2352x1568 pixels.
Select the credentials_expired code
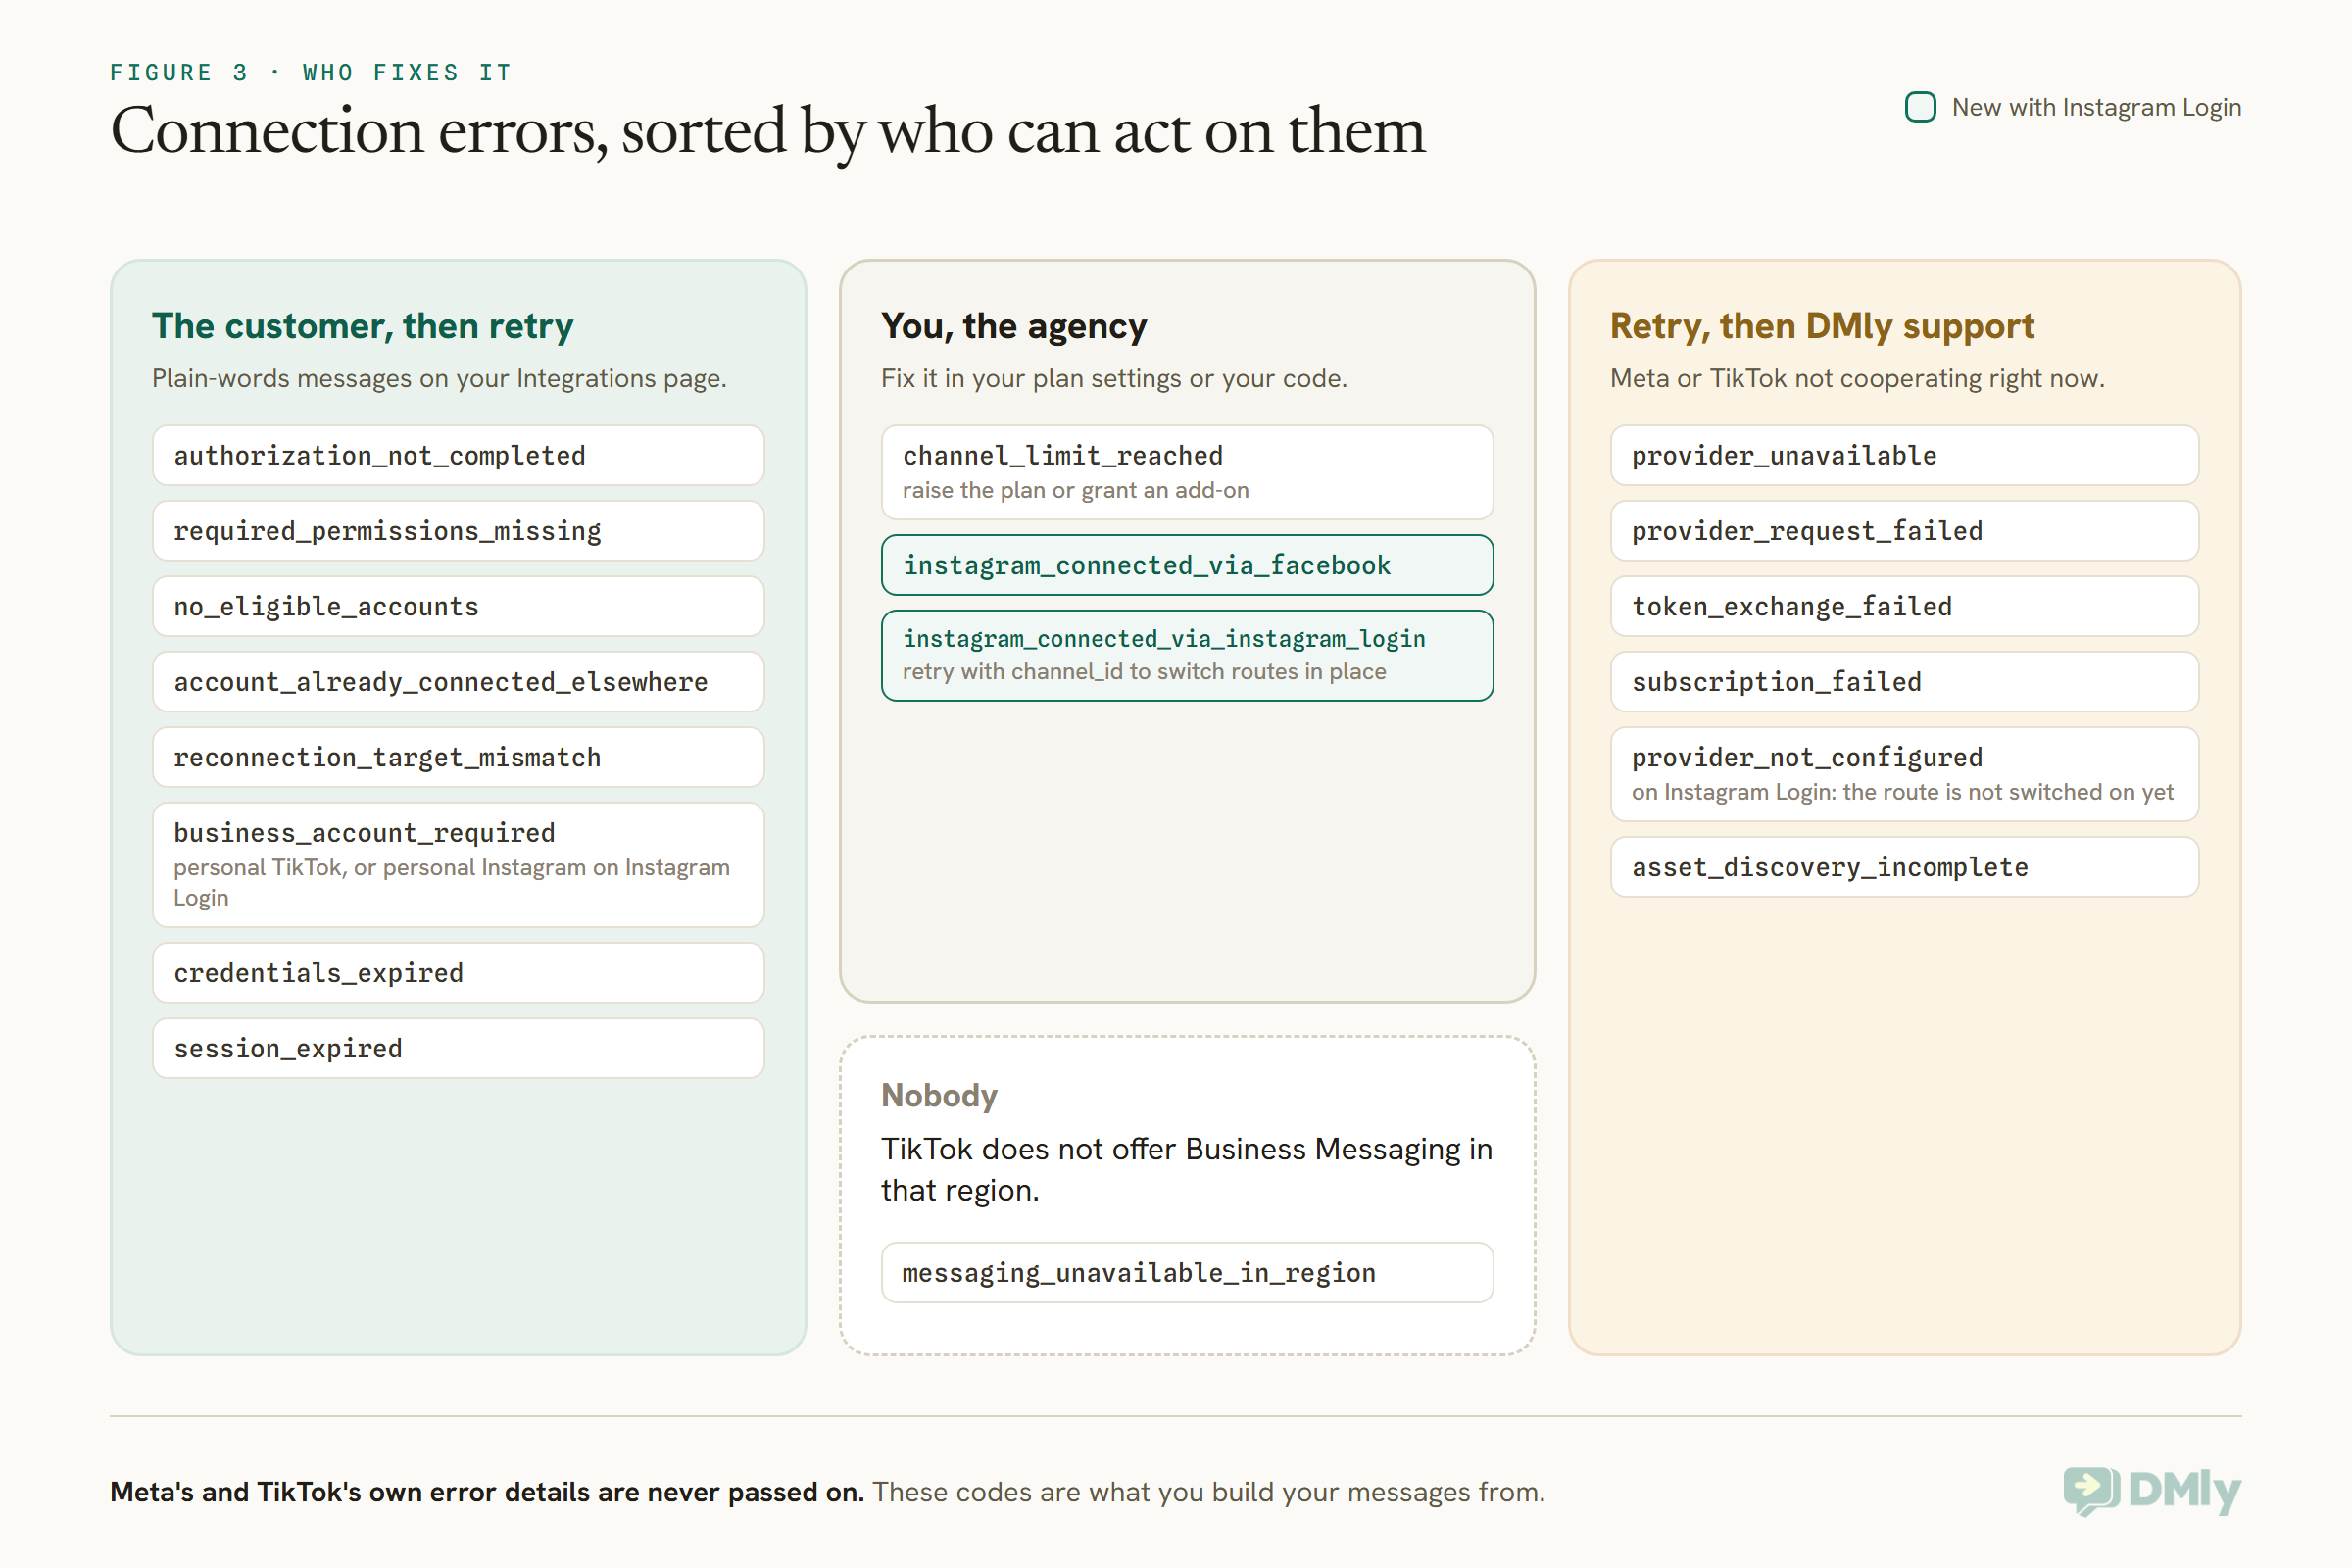click(458, 973)
